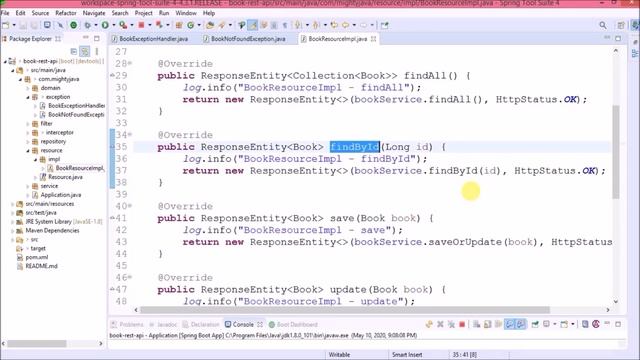Image resolution: width=640 pixels, height=360 pixels.
Task: Open dropdown arrow next to Run button
Action: [113, 25]
